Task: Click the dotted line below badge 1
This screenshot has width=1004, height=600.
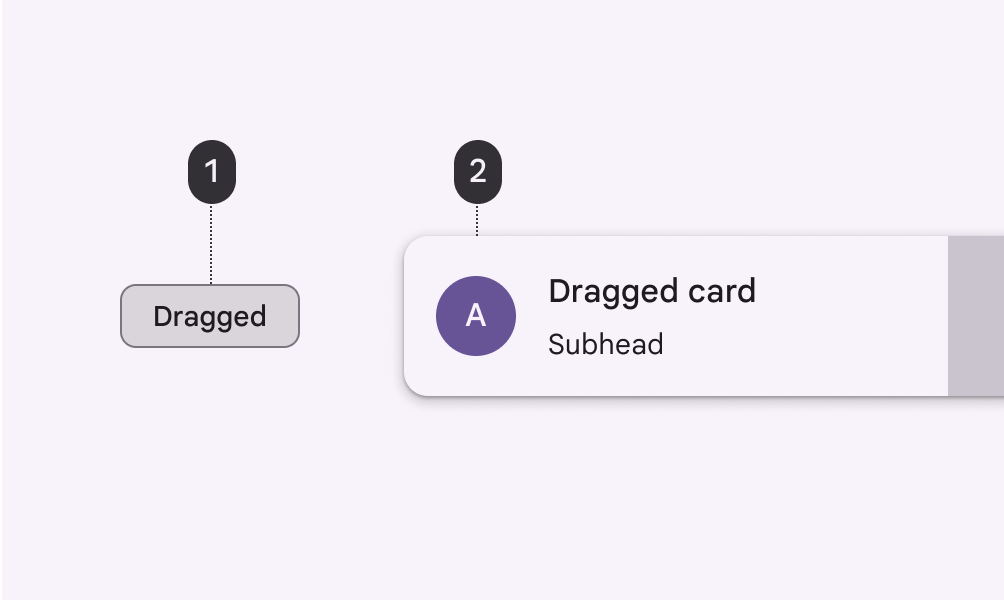Action: (x=212, y=245)
